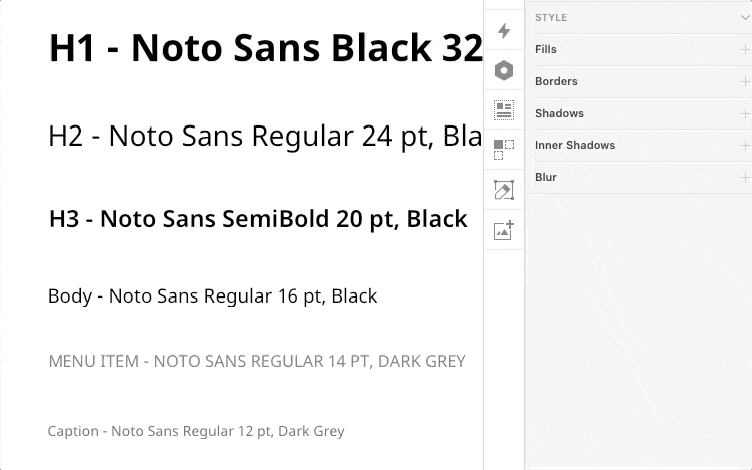Select the H1 Noto Sans Black text
752x470 pixels.
click(x=265, y=48)
